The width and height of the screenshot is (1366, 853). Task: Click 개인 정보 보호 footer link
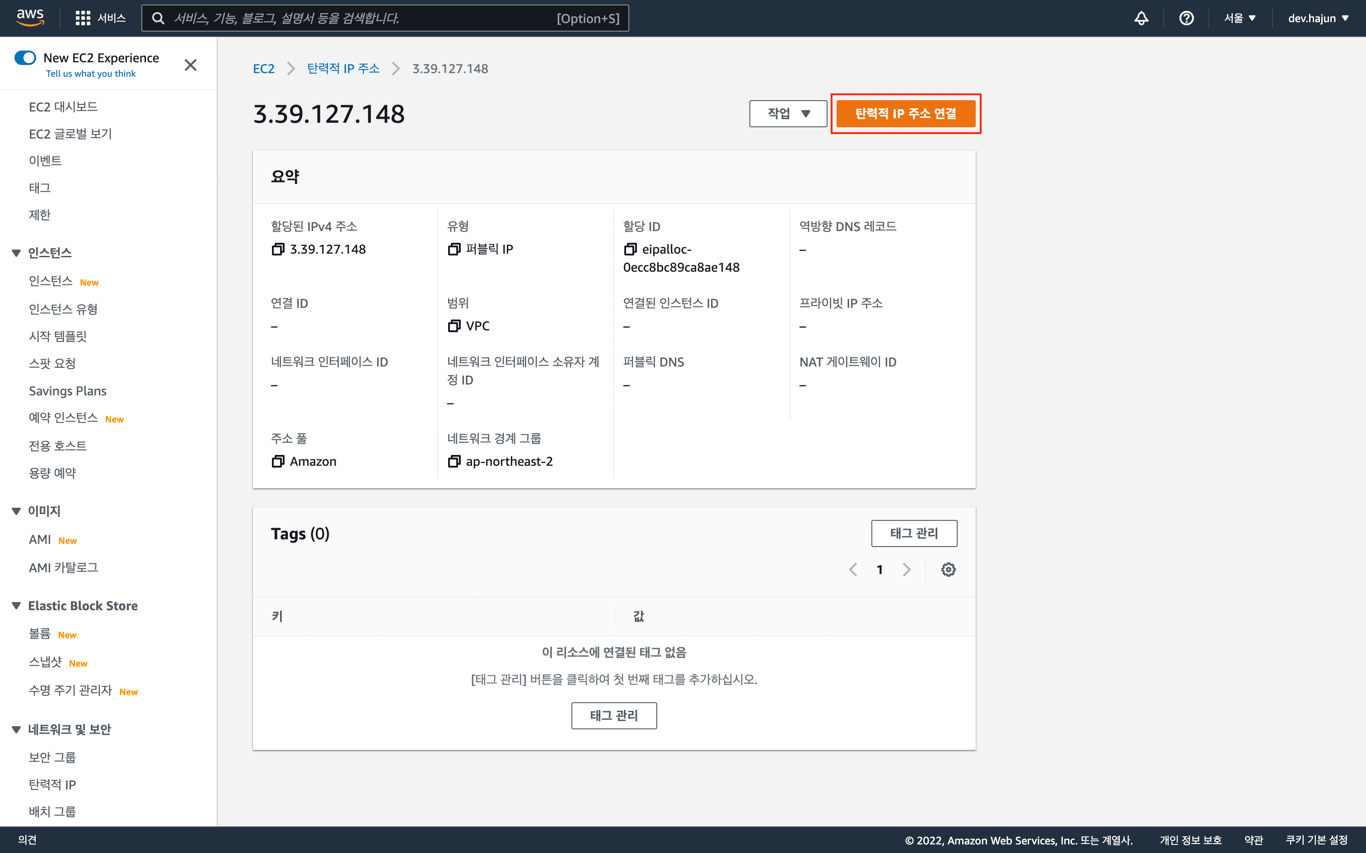pyautogui.click(x=1190, y=840)
